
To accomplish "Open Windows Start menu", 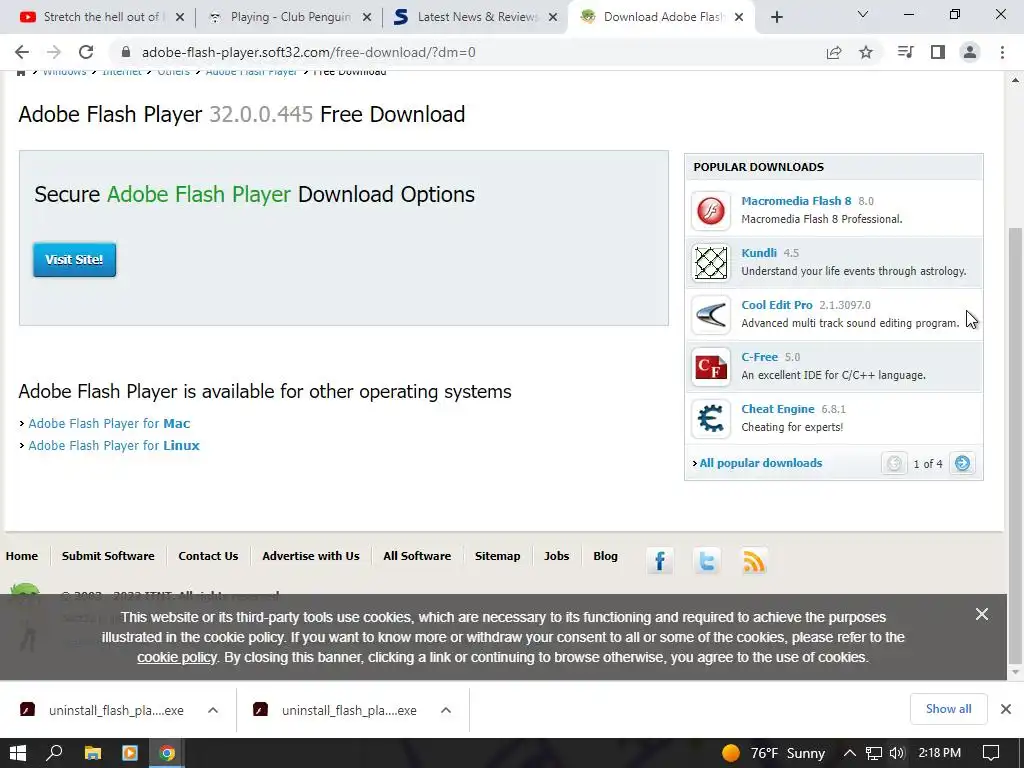I will click(x=18, y=753).
